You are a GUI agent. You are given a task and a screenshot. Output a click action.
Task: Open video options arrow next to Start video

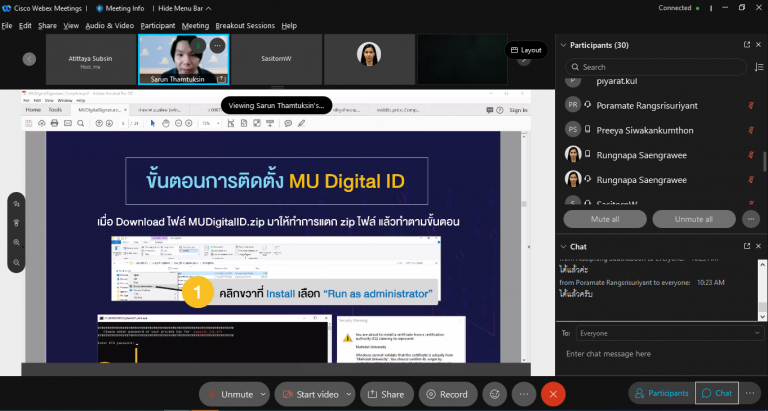click(x=349, y=394)
